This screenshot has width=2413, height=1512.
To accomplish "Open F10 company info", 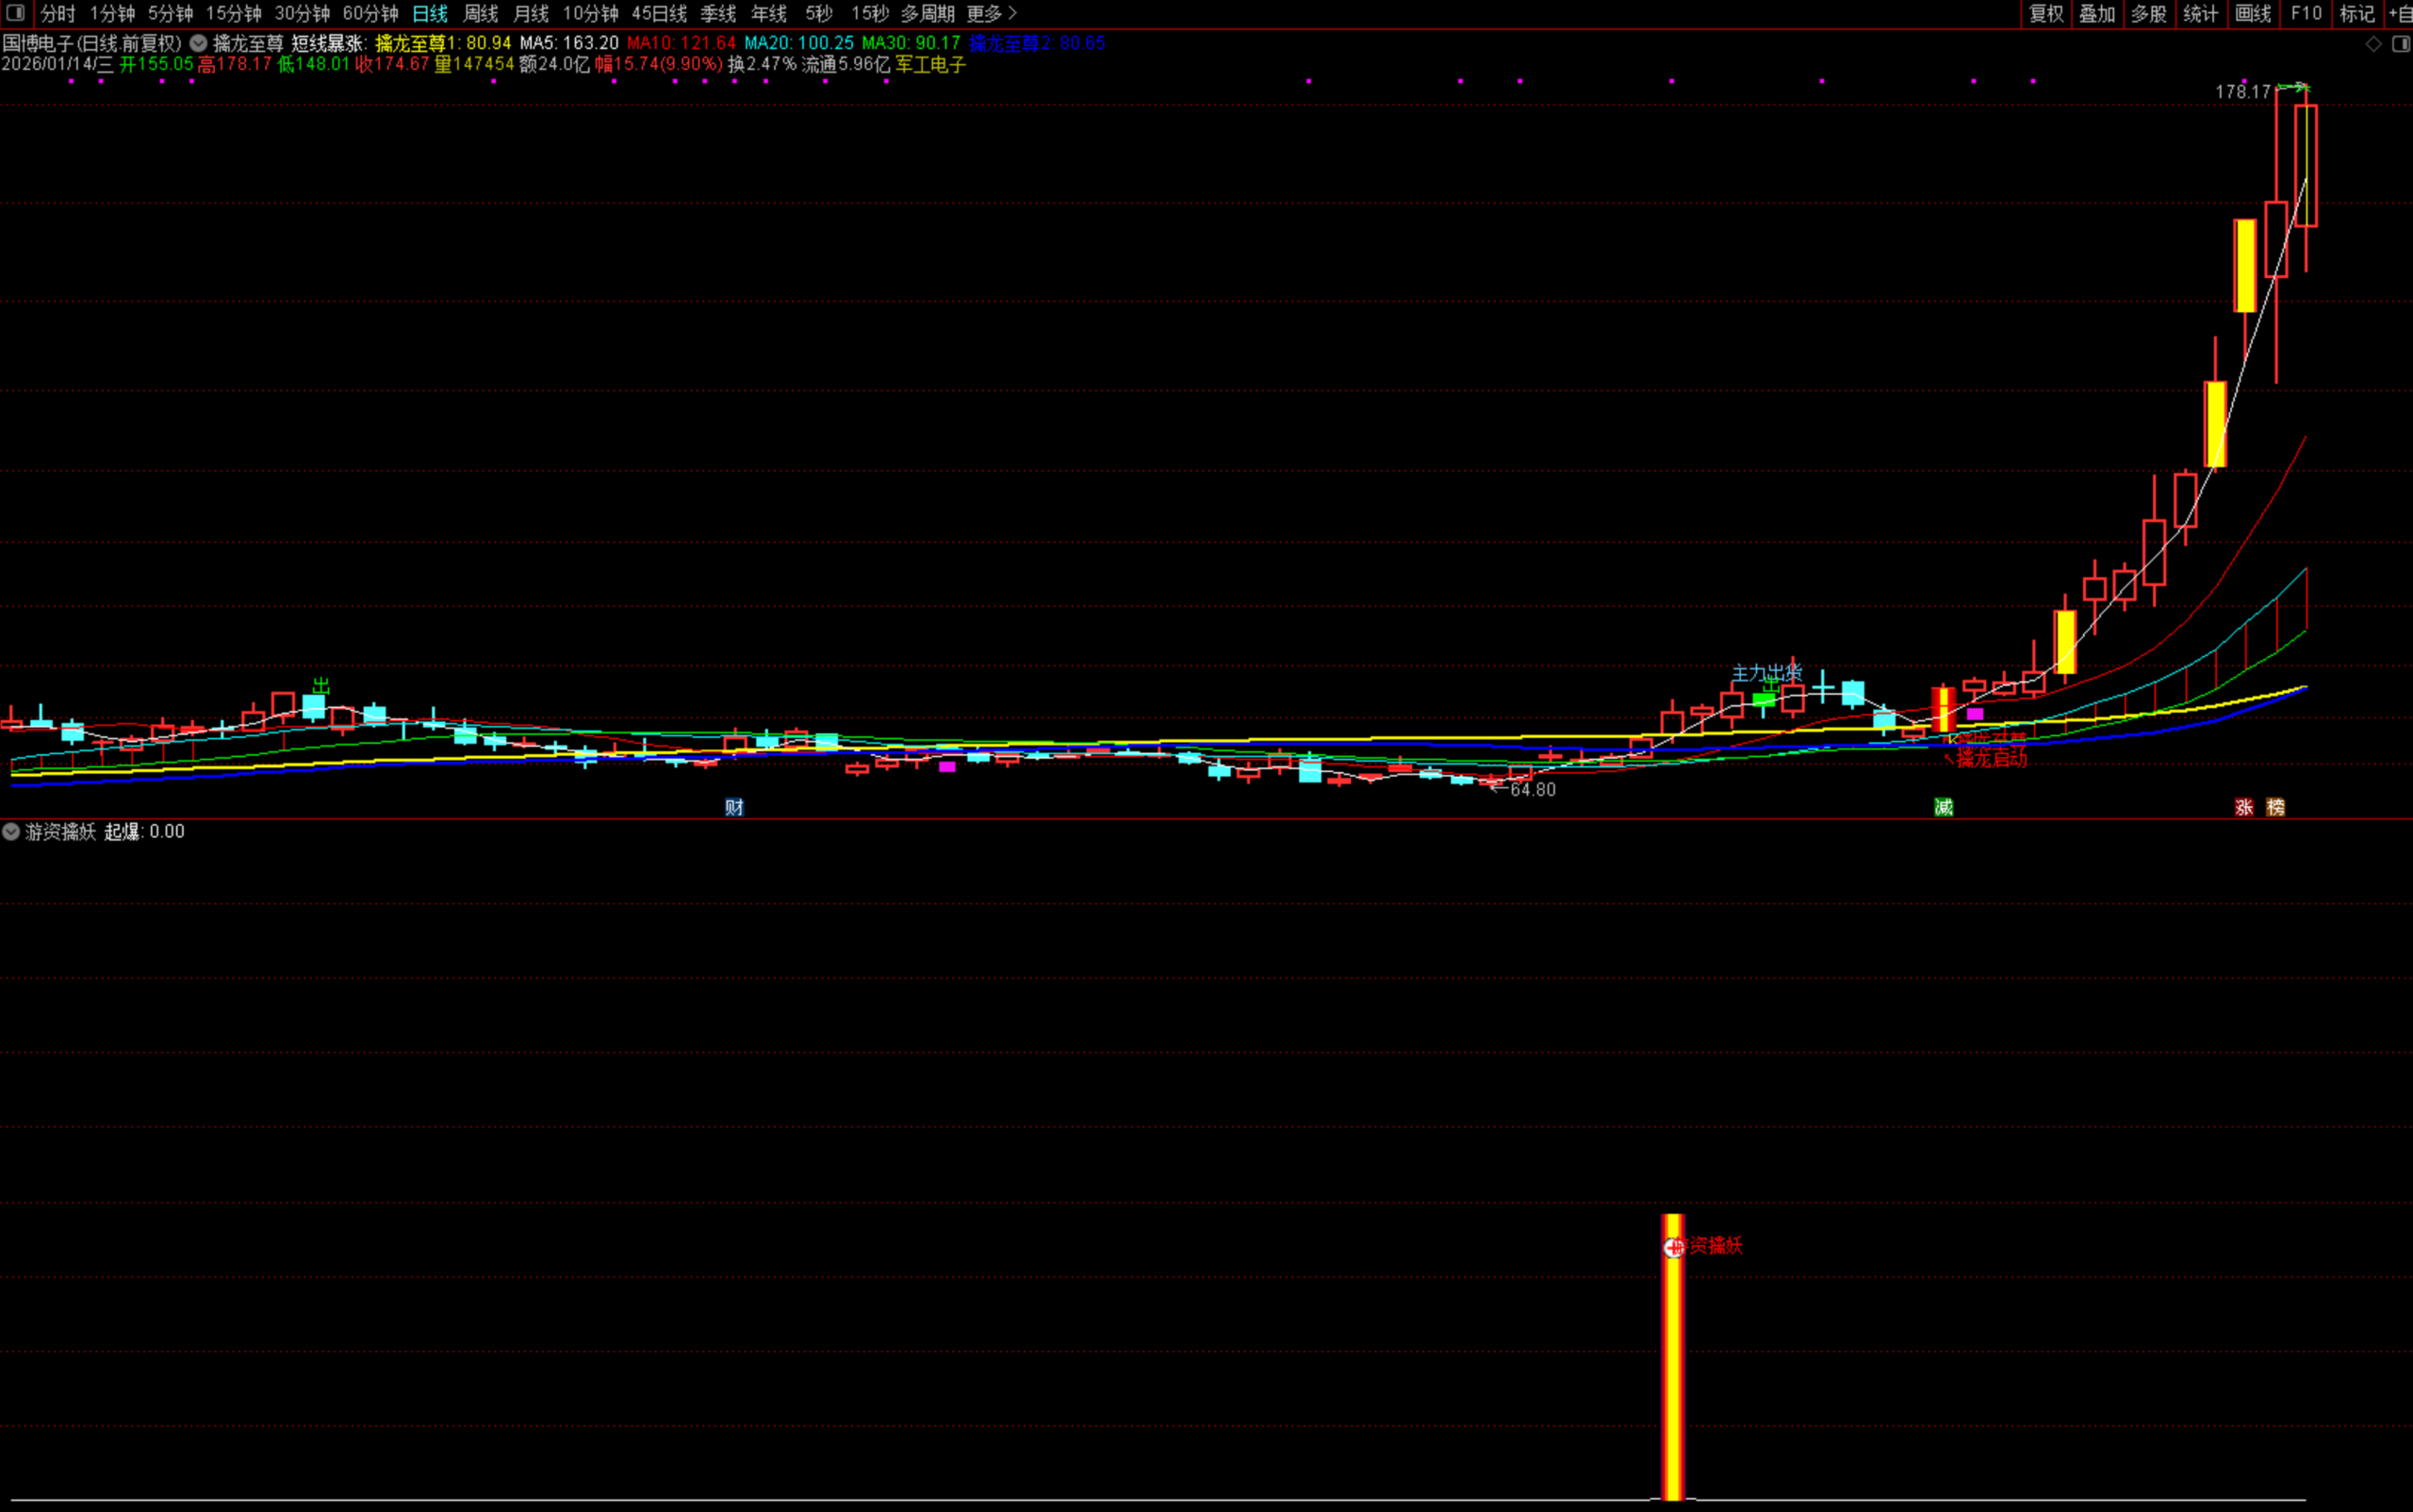I will pyautogui.click(x=2306, y=14).
